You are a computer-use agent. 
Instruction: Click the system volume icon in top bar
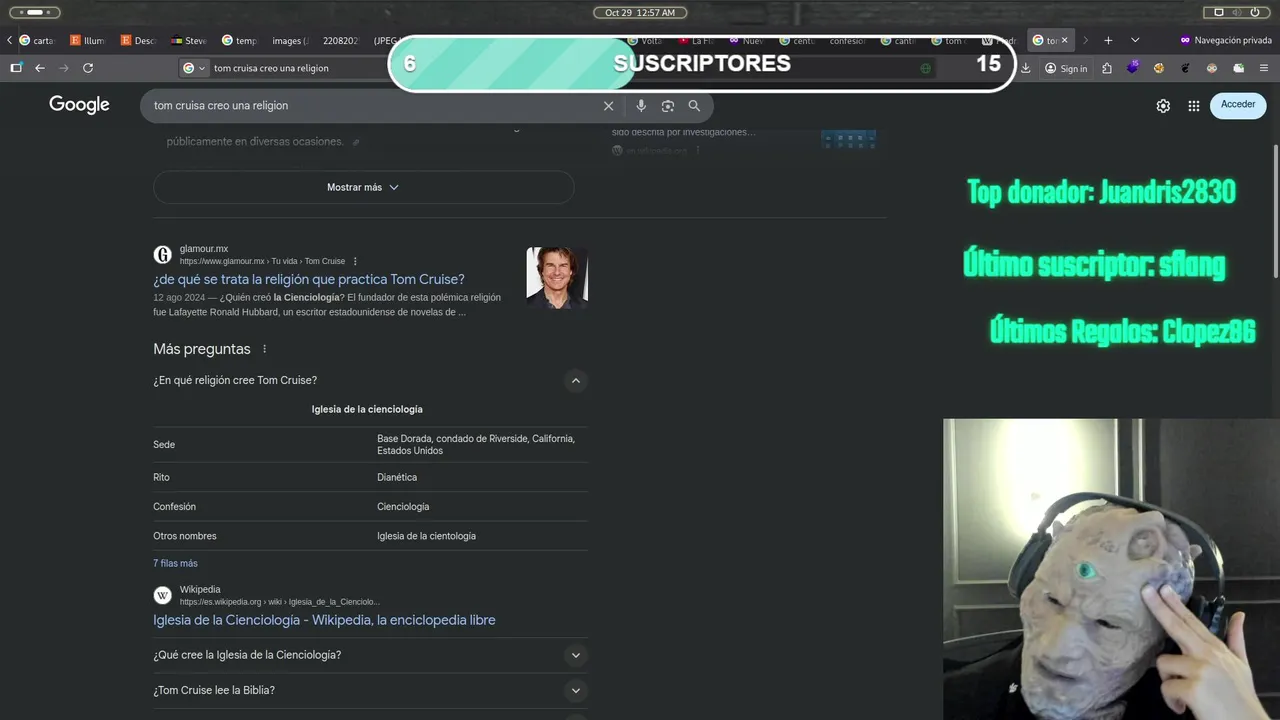coord(1237,12)
